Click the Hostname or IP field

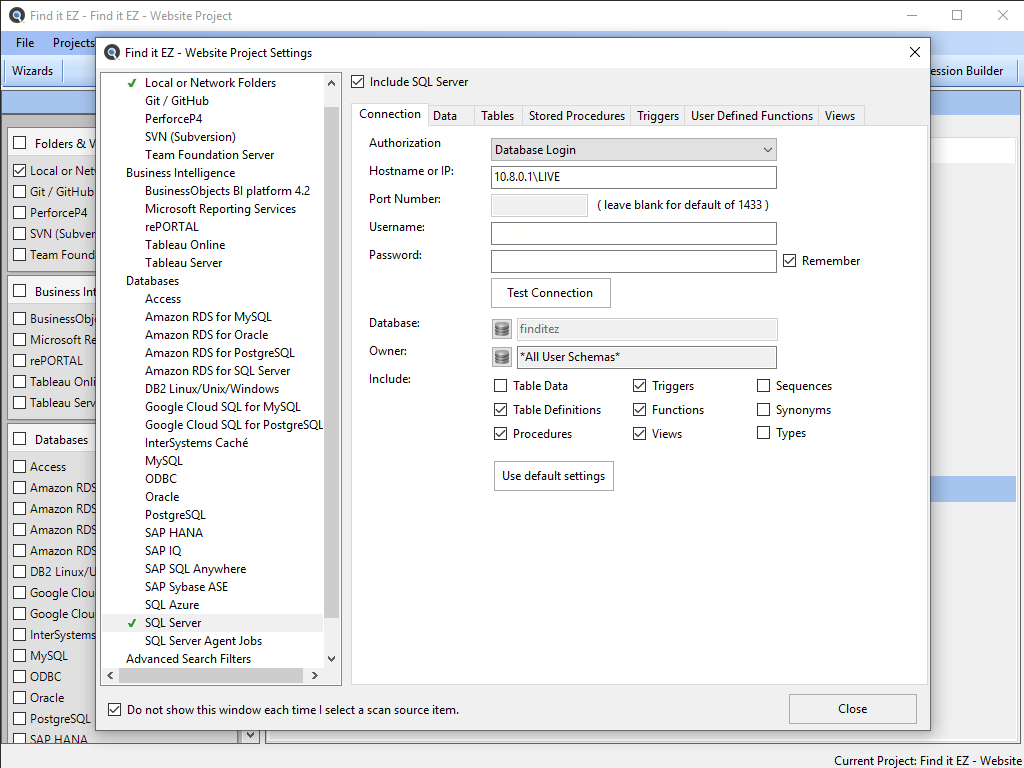click(634, 177)
